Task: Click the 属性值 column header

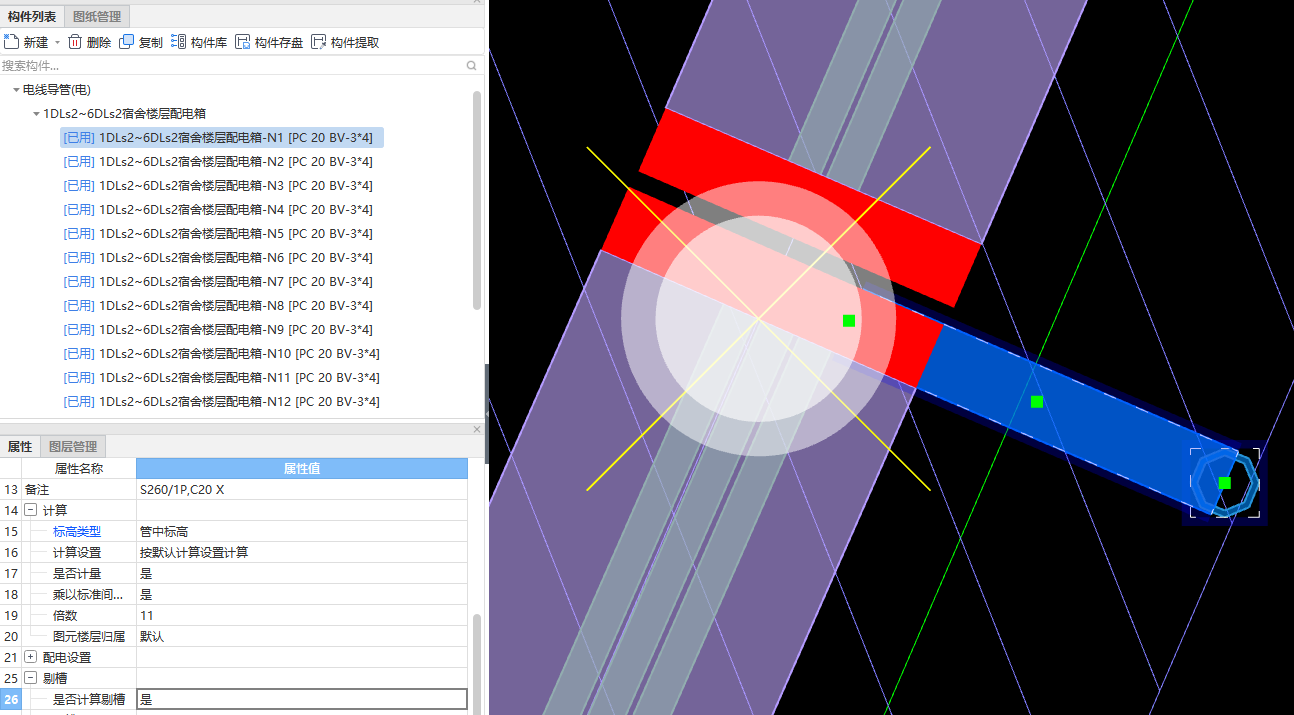Action: [x=302, y=468]
